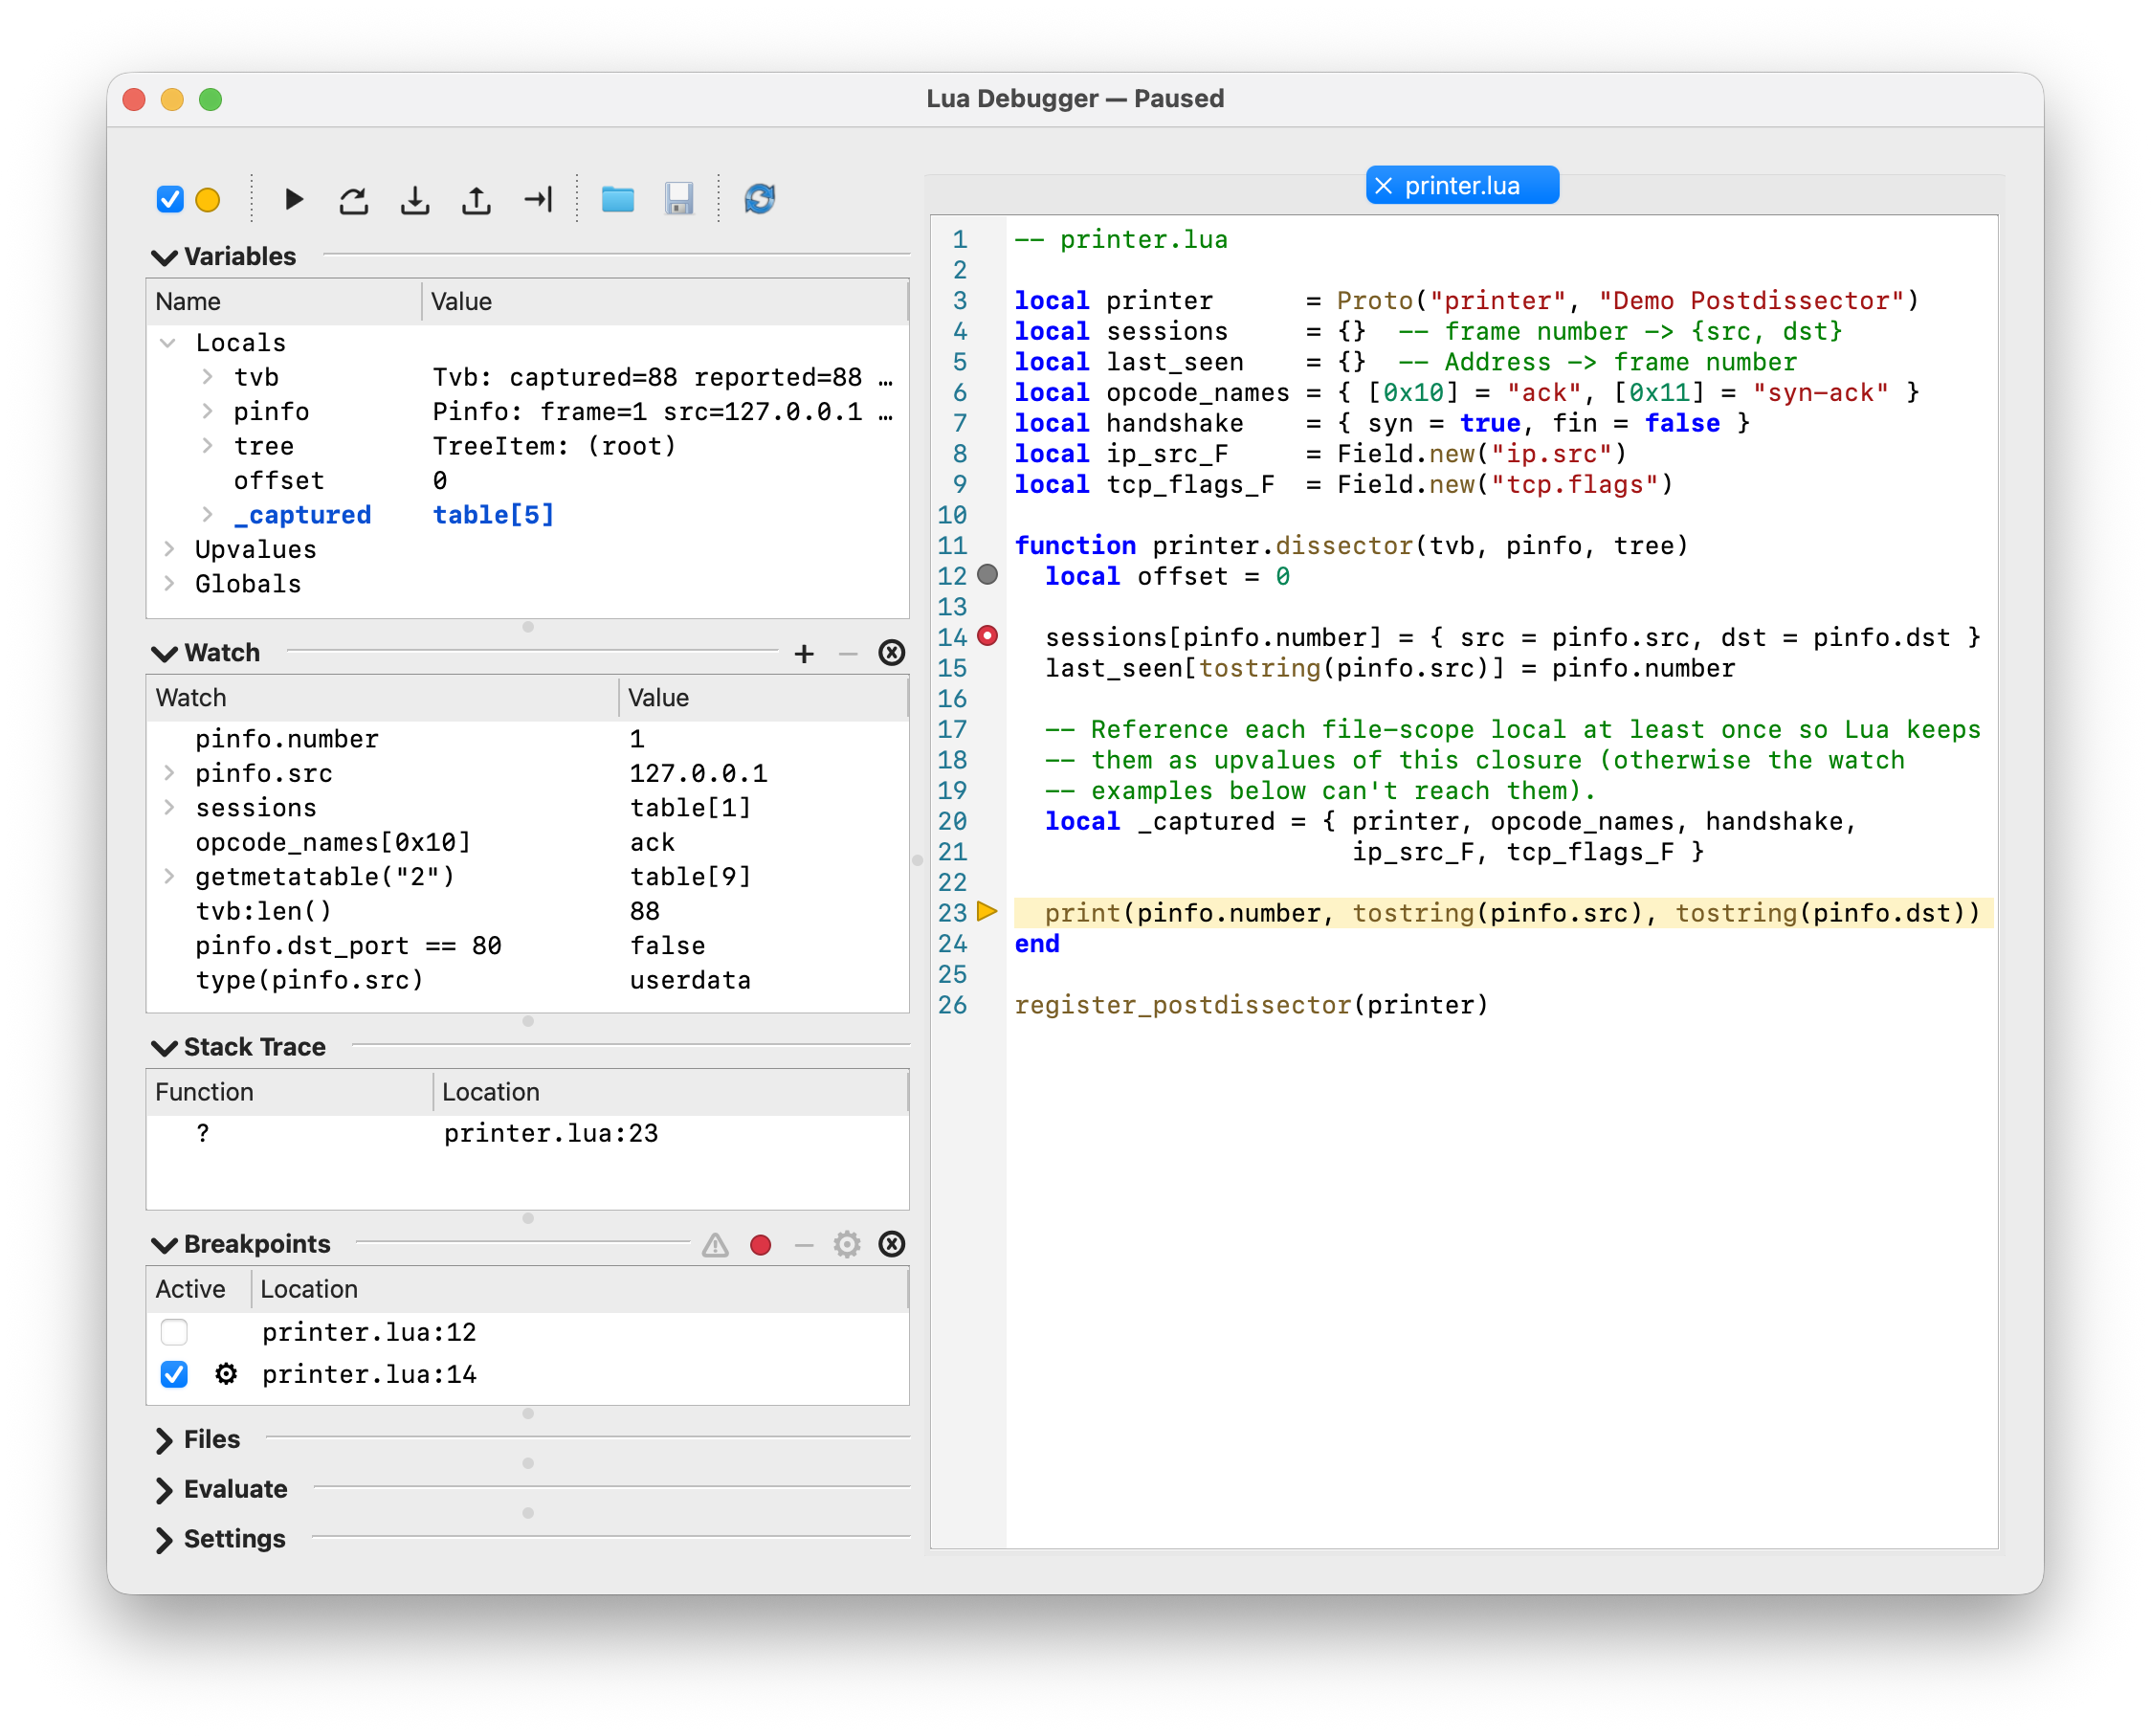Select the offset variable row
2151x1736 pixels.
[527, 481]
